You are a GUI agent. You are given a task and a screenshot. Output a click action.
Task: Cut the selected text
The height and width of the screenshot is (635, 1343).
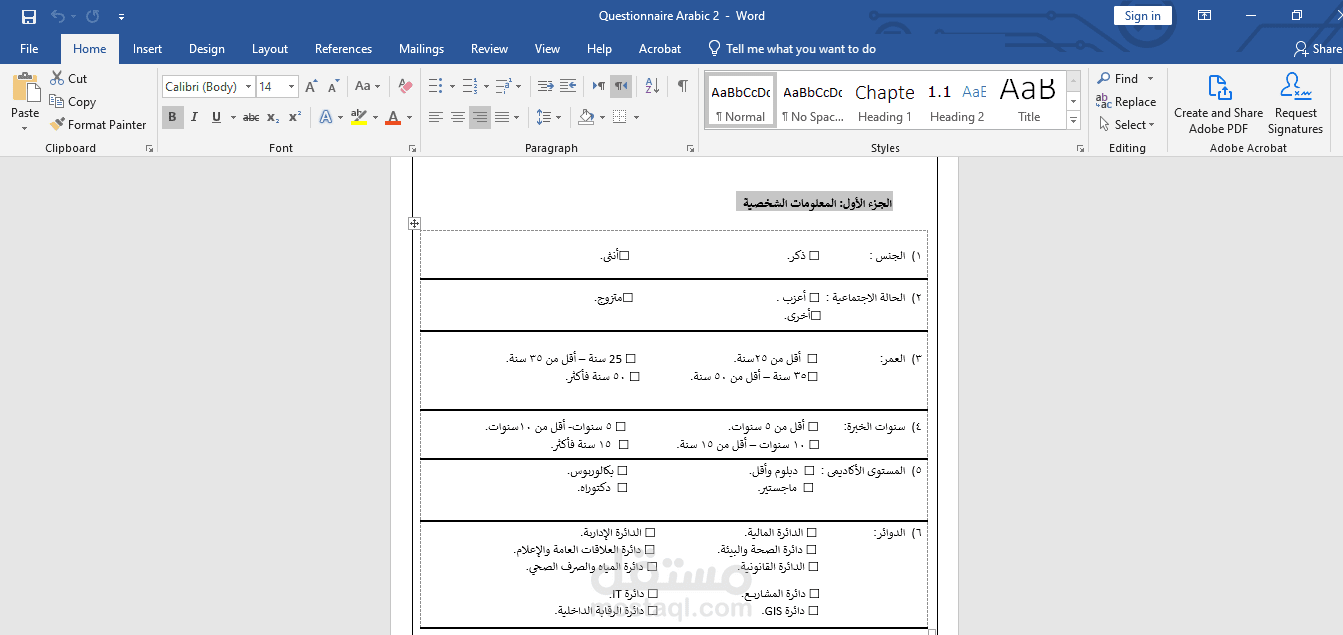point(68,78)
